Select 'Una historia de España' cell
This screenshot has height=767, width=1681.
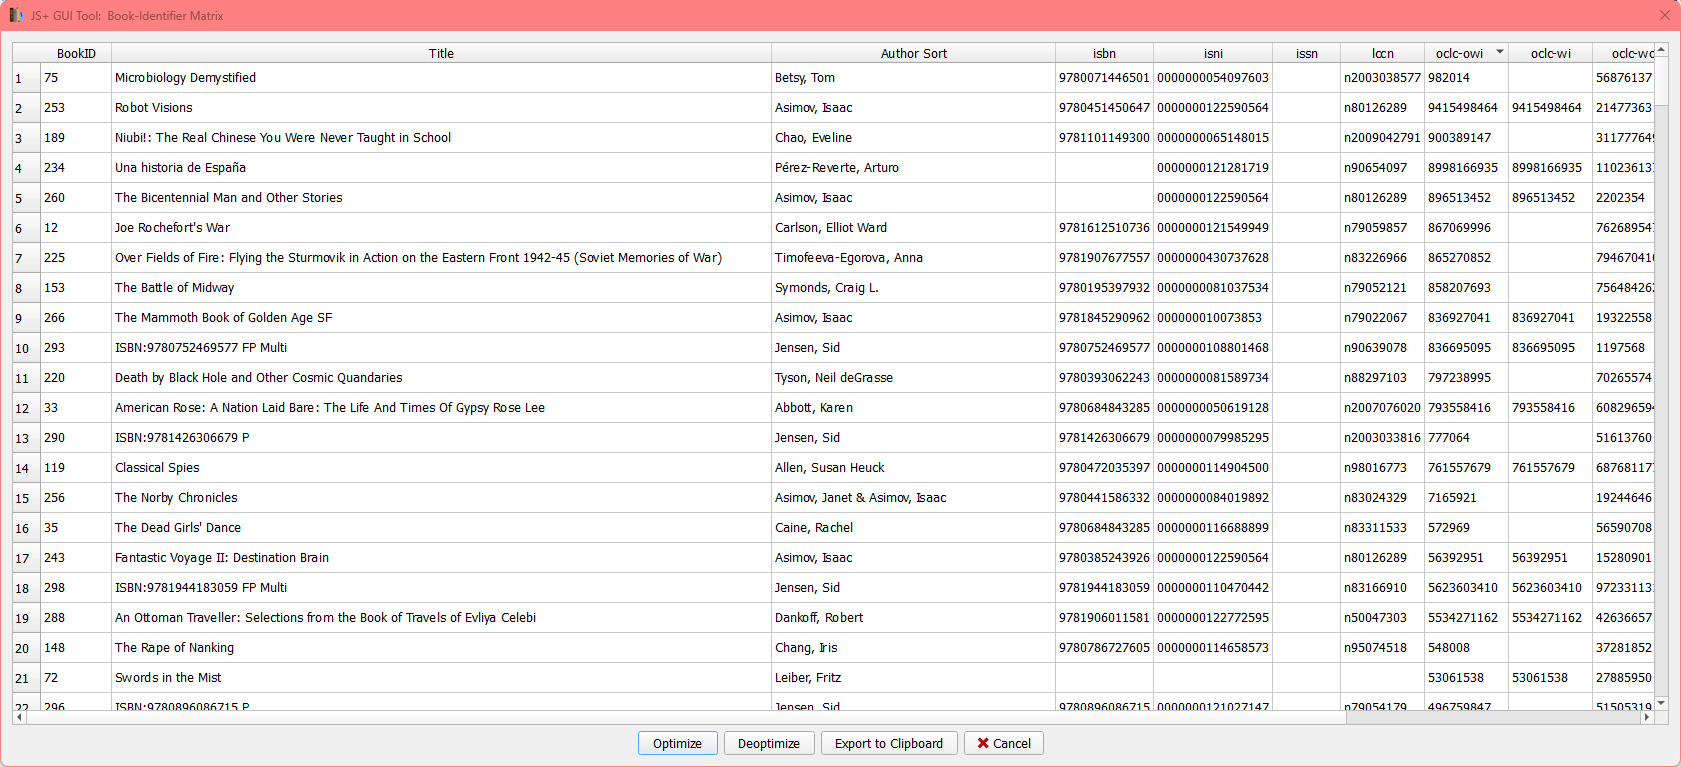[x=441, y=168]
